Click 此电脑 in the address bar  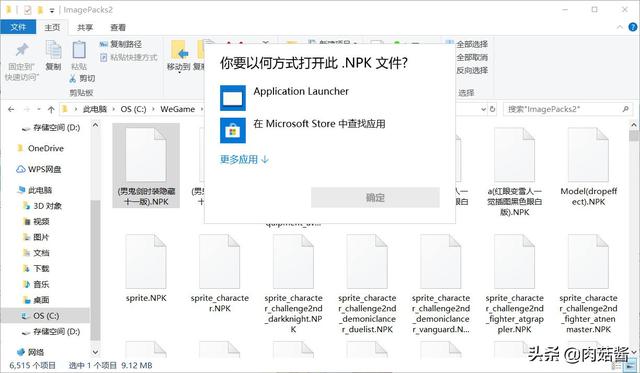click(95, 109)
